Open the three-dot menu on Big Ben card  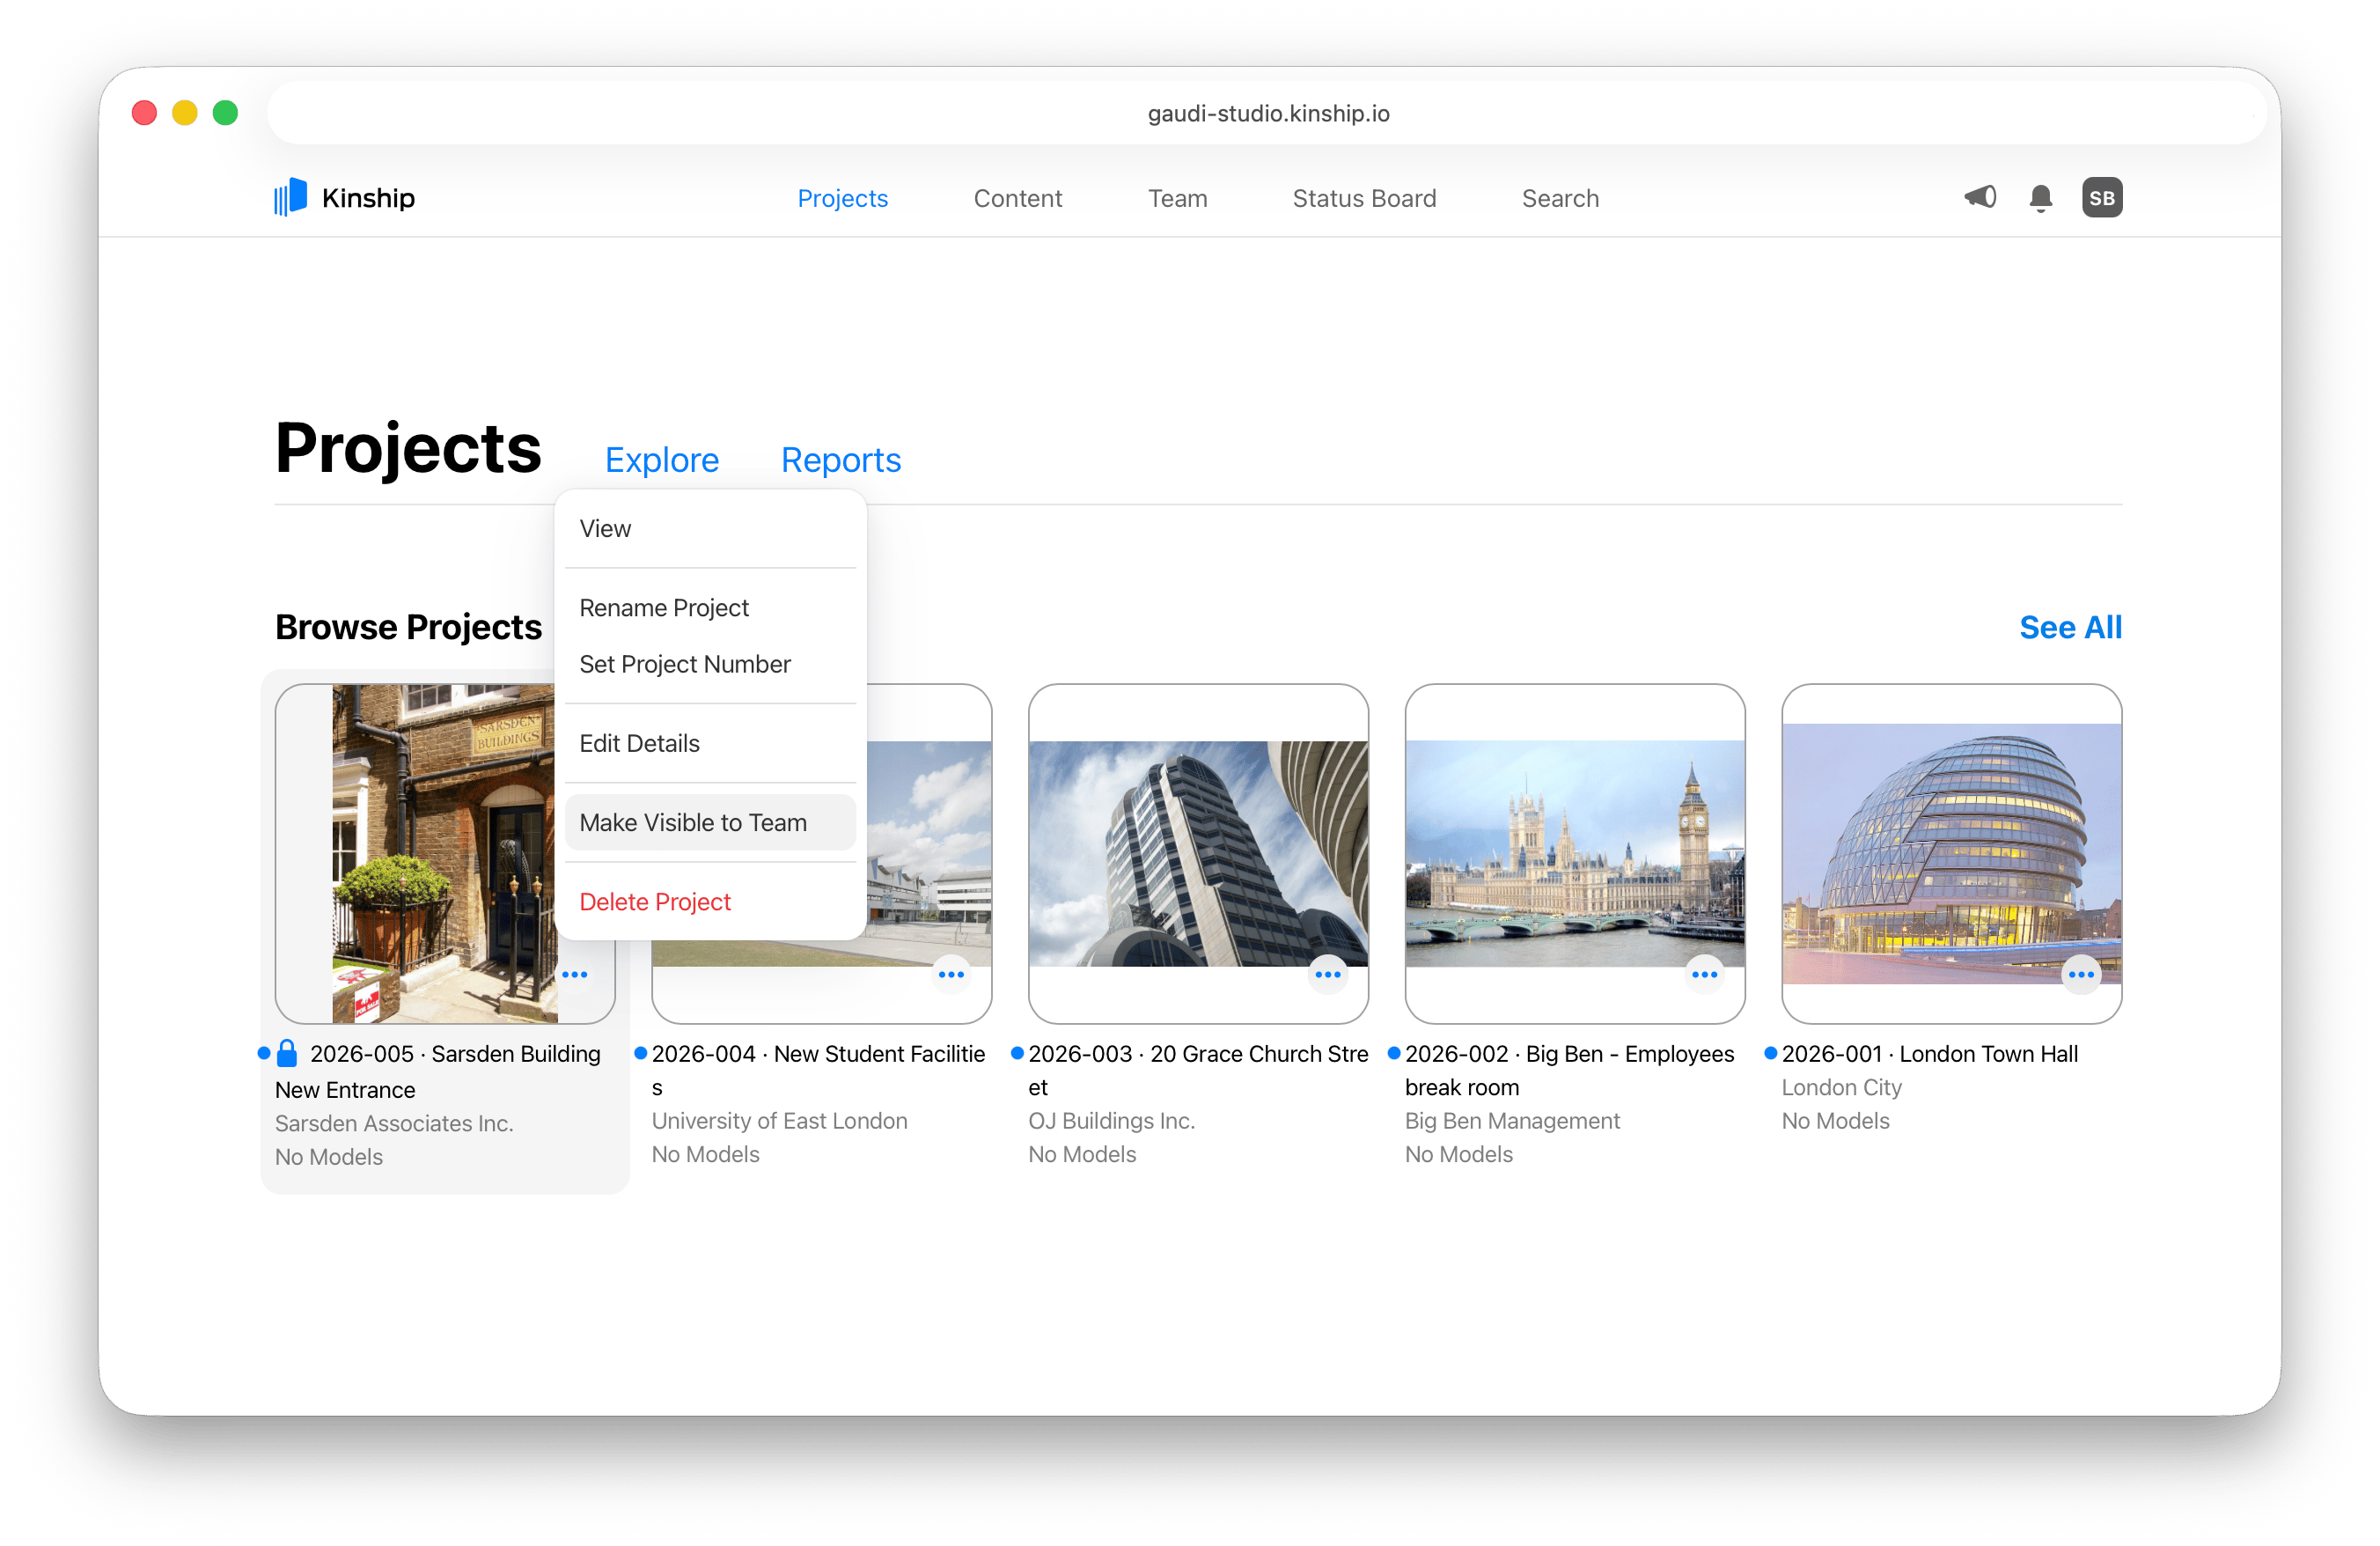click(1705, 974)
